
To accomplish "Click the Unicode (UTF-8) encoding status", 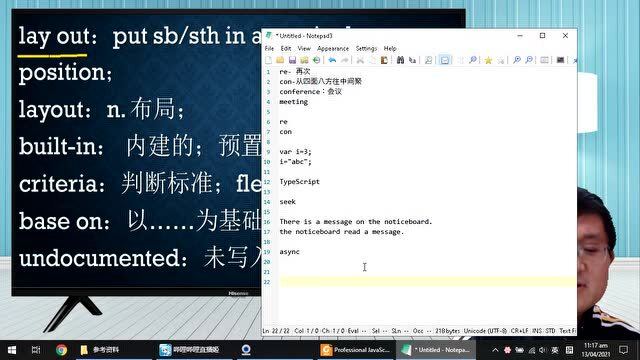I will coord(485,331).
